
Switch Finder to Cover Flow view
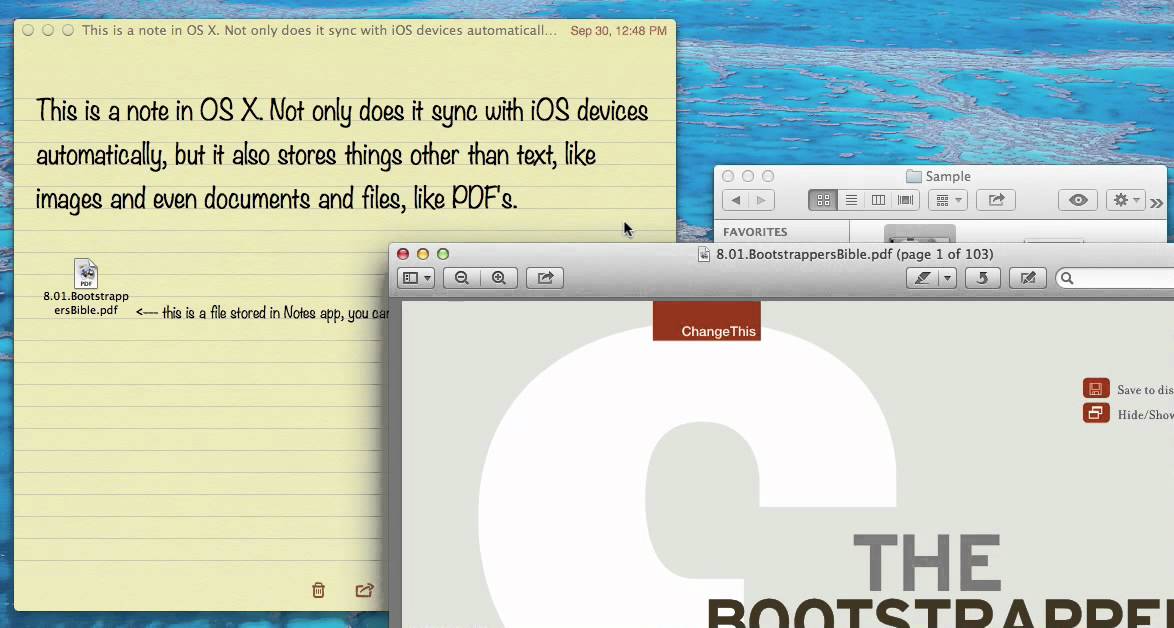pos(906,200)
